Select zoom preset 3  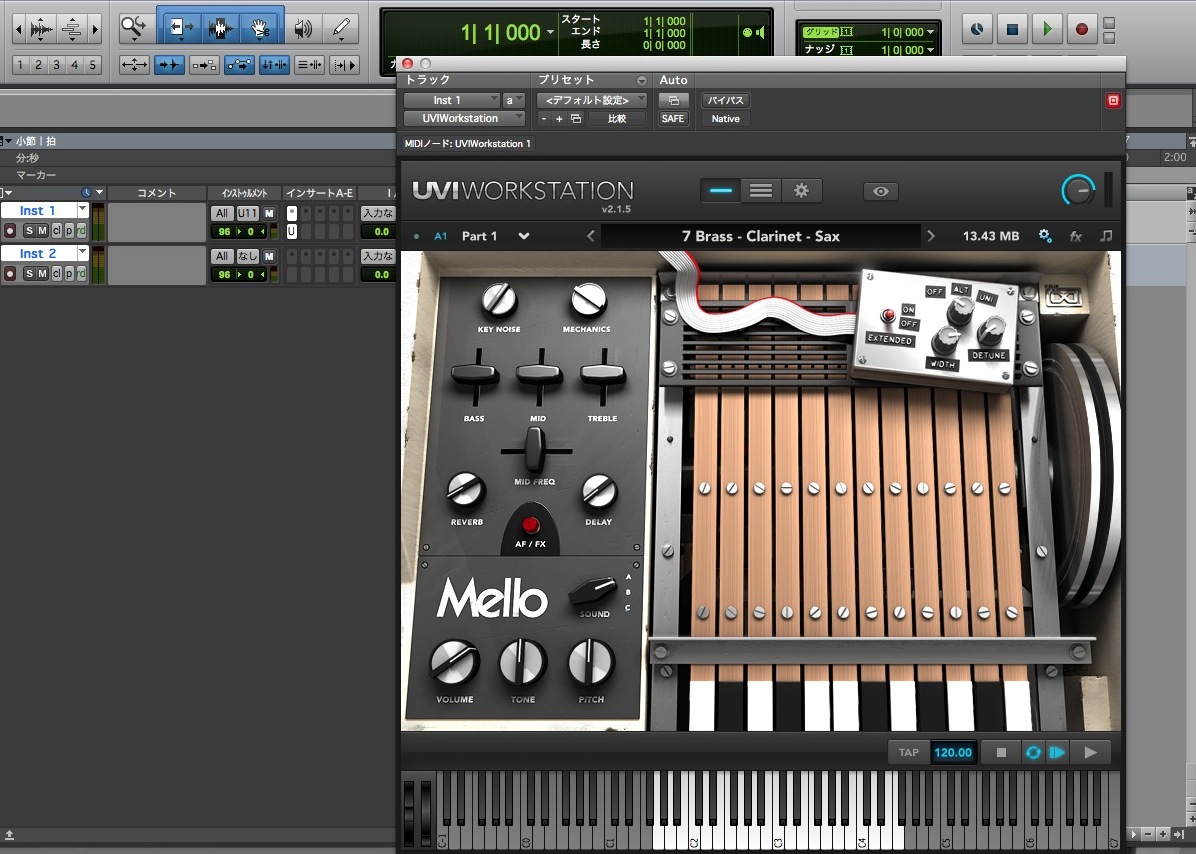(56, 65)
